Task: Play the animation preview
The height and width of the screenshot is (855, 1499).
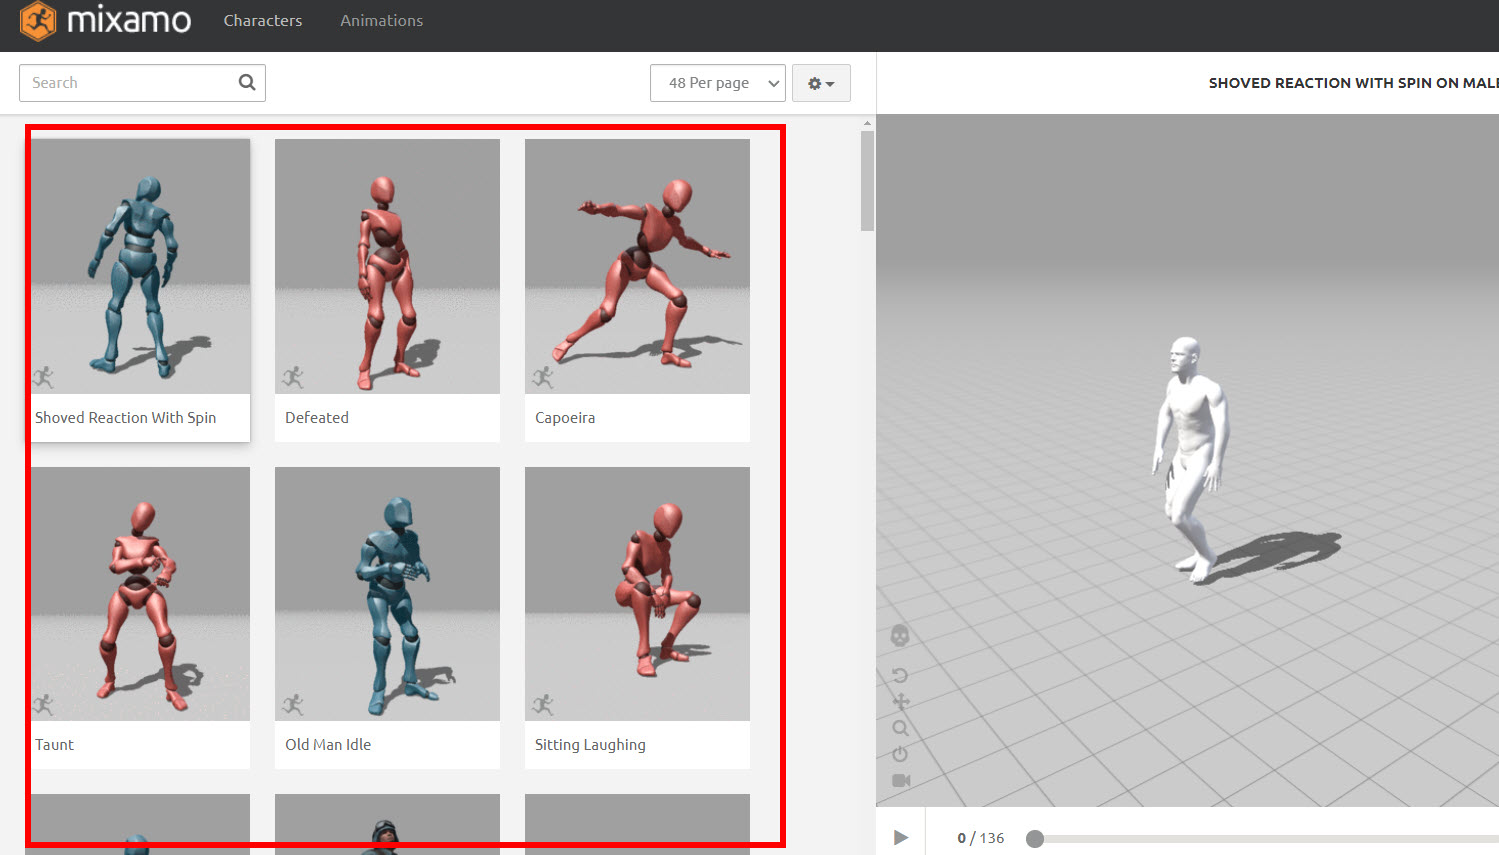Action: 901,838
